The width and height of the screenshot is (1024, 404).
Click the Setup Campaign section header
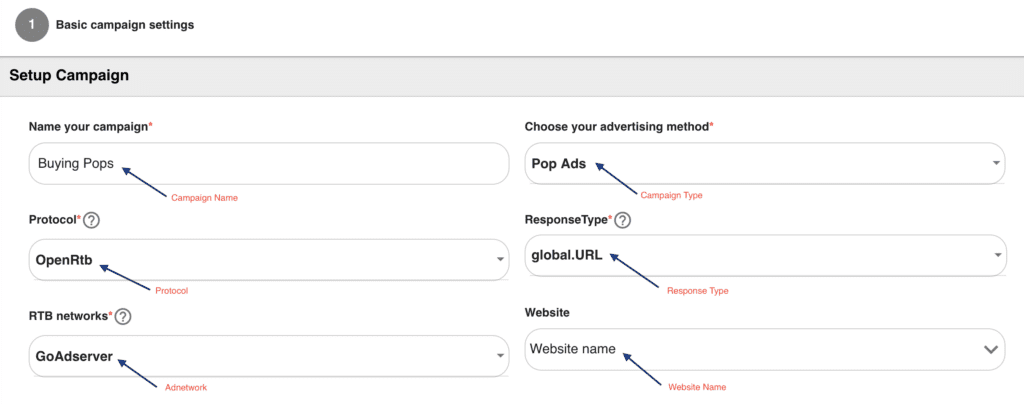[69, 75]
